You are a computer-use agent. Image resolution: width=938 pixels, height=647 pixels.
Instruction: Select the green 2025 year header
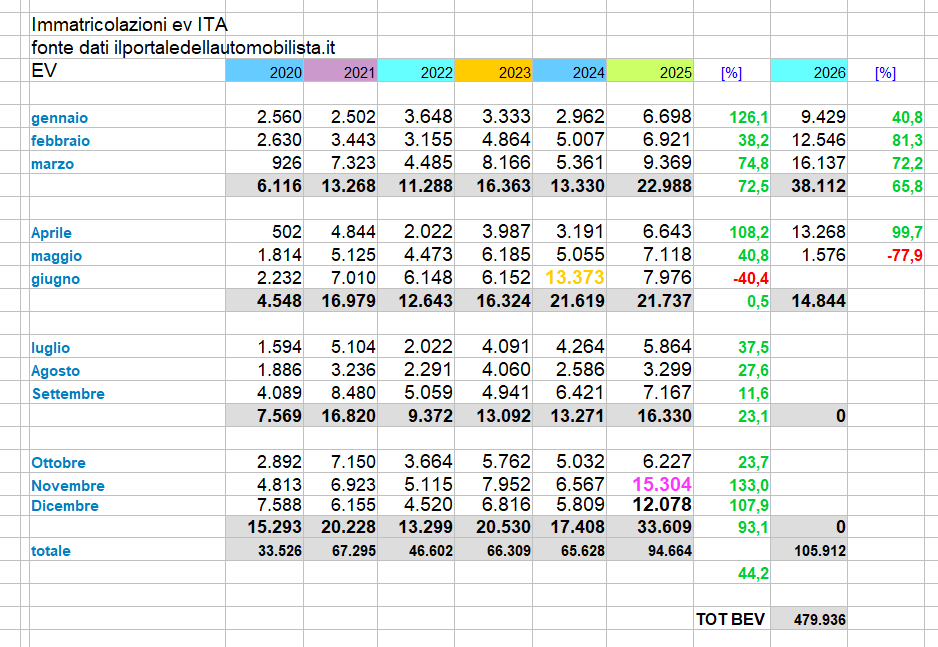tap(650, 71)
